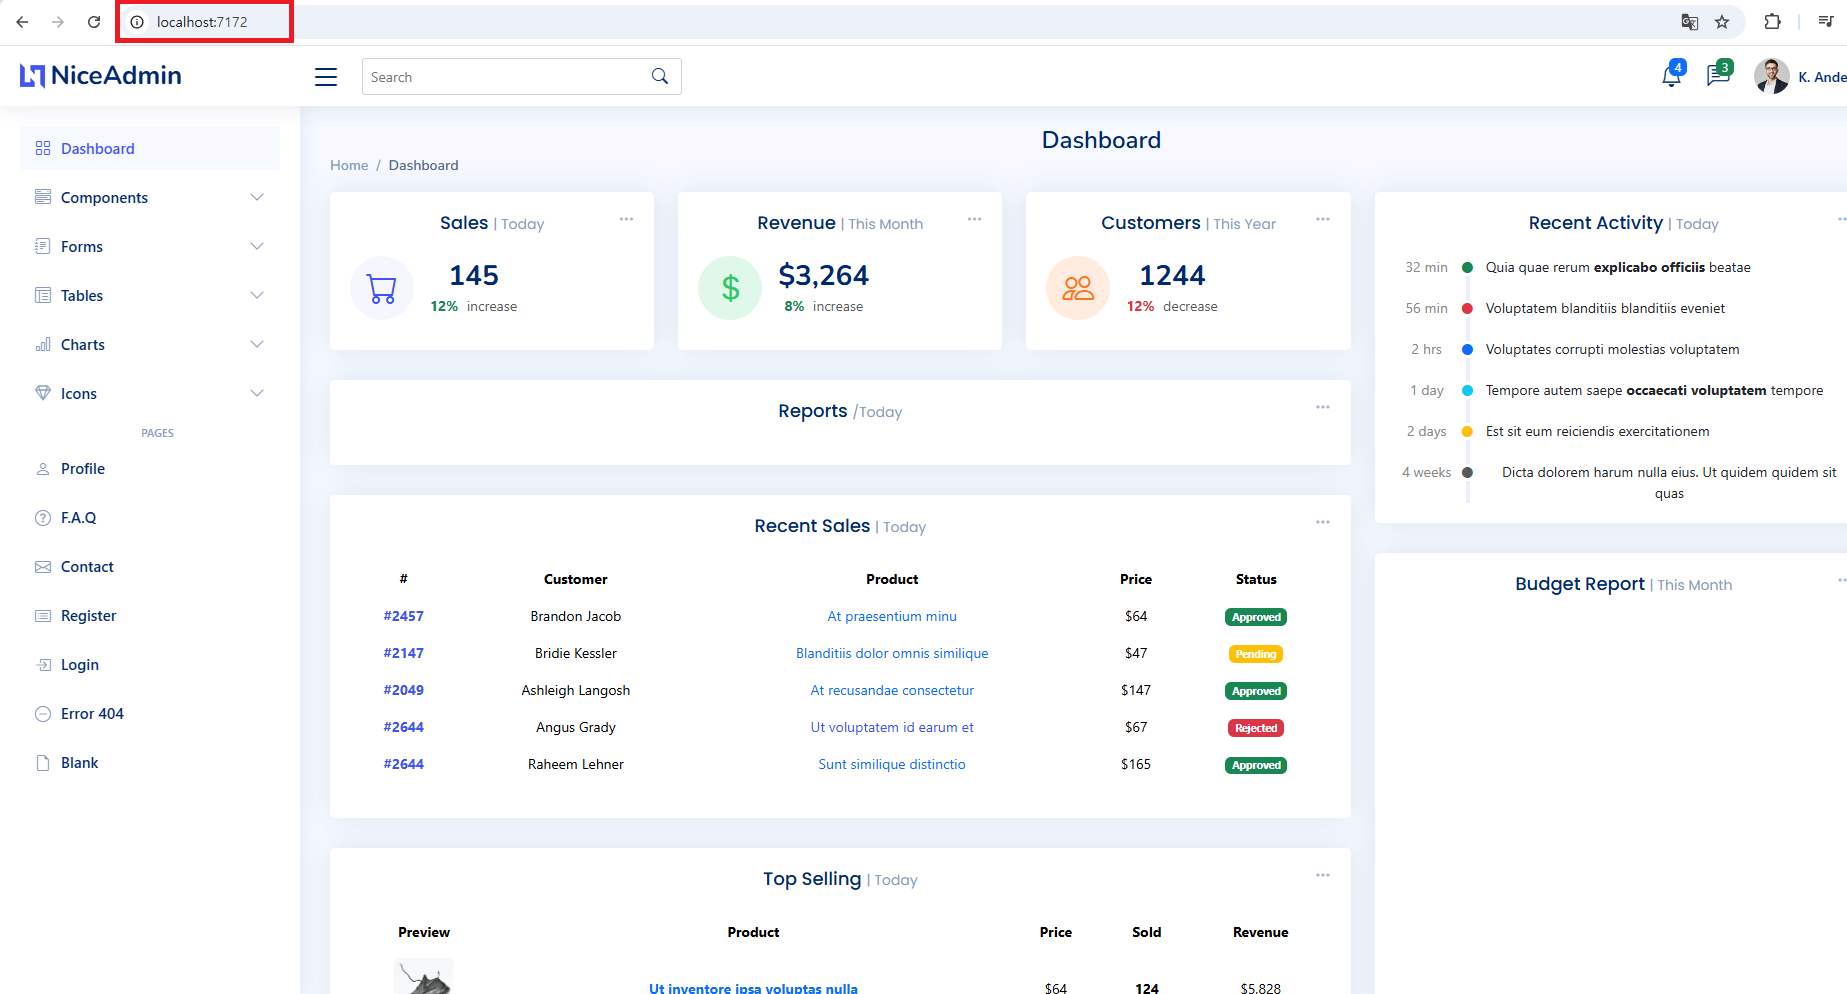Expand the Icons sidebar menu
The image size is (1847, 994).
point(150,393)
